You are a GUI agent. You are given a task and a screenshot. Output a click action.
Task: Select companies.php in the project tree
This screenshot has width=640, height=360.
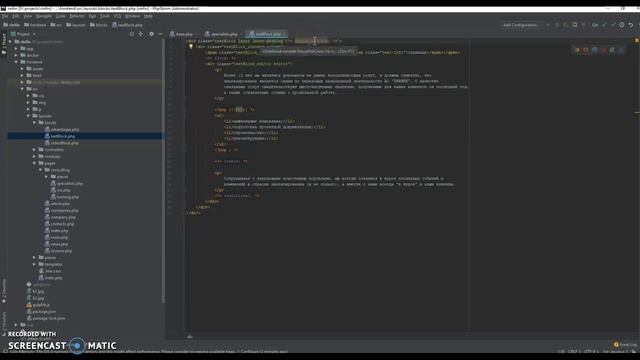(61, 210)
